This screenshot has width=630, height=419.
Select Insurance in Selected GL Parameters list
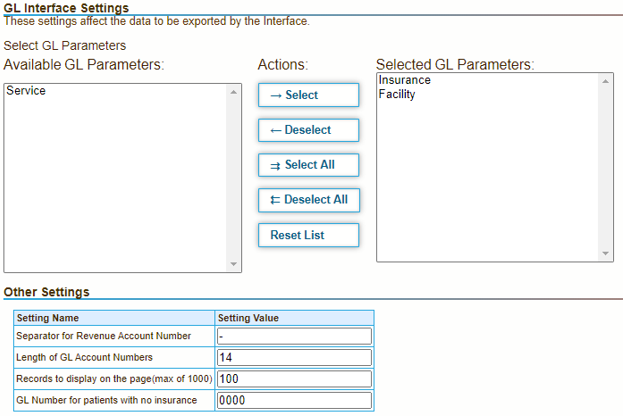(x=404, y=80)
